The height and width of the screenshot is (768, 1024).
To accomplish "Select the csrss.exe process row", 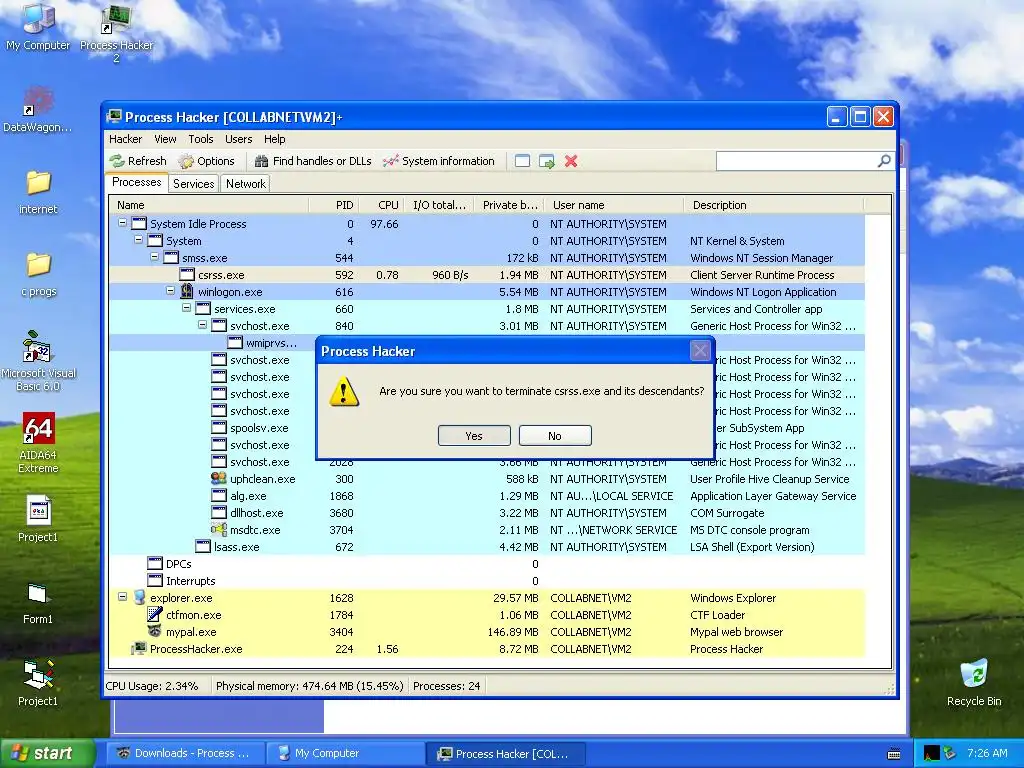I will [x=487, y=275].
